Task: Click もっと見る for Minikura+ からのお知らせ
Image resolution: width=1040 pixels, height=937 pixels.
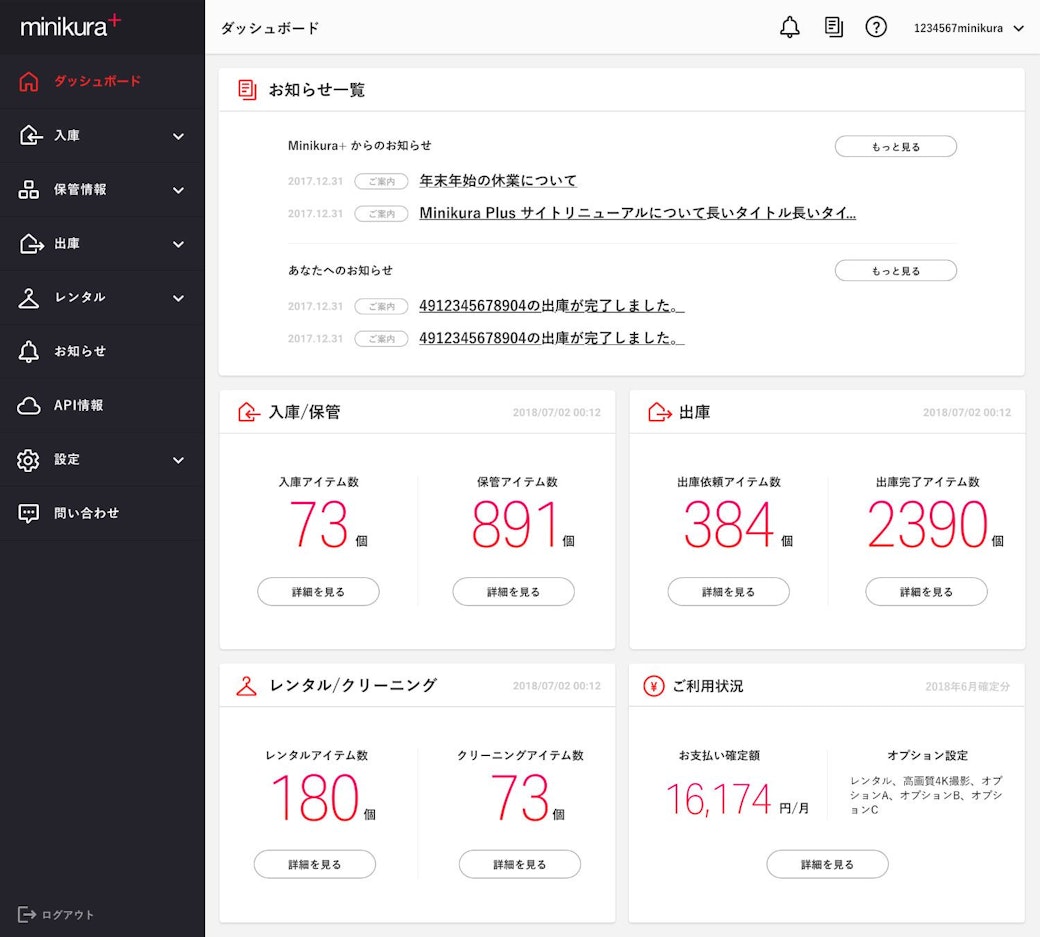Action: pyautogui.click(x=895, y=147)
